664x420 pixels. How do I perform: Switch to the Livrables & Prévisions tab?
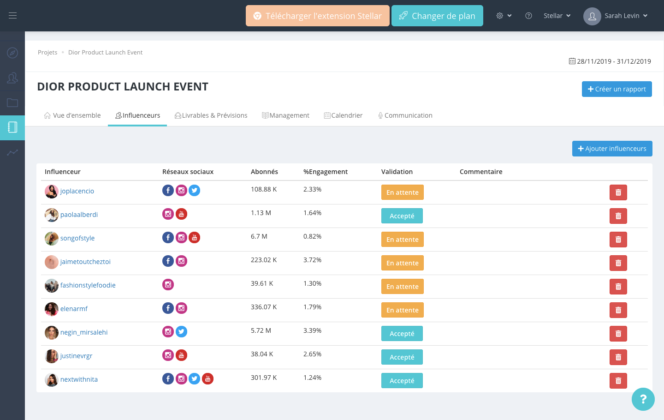click(213, 116)
